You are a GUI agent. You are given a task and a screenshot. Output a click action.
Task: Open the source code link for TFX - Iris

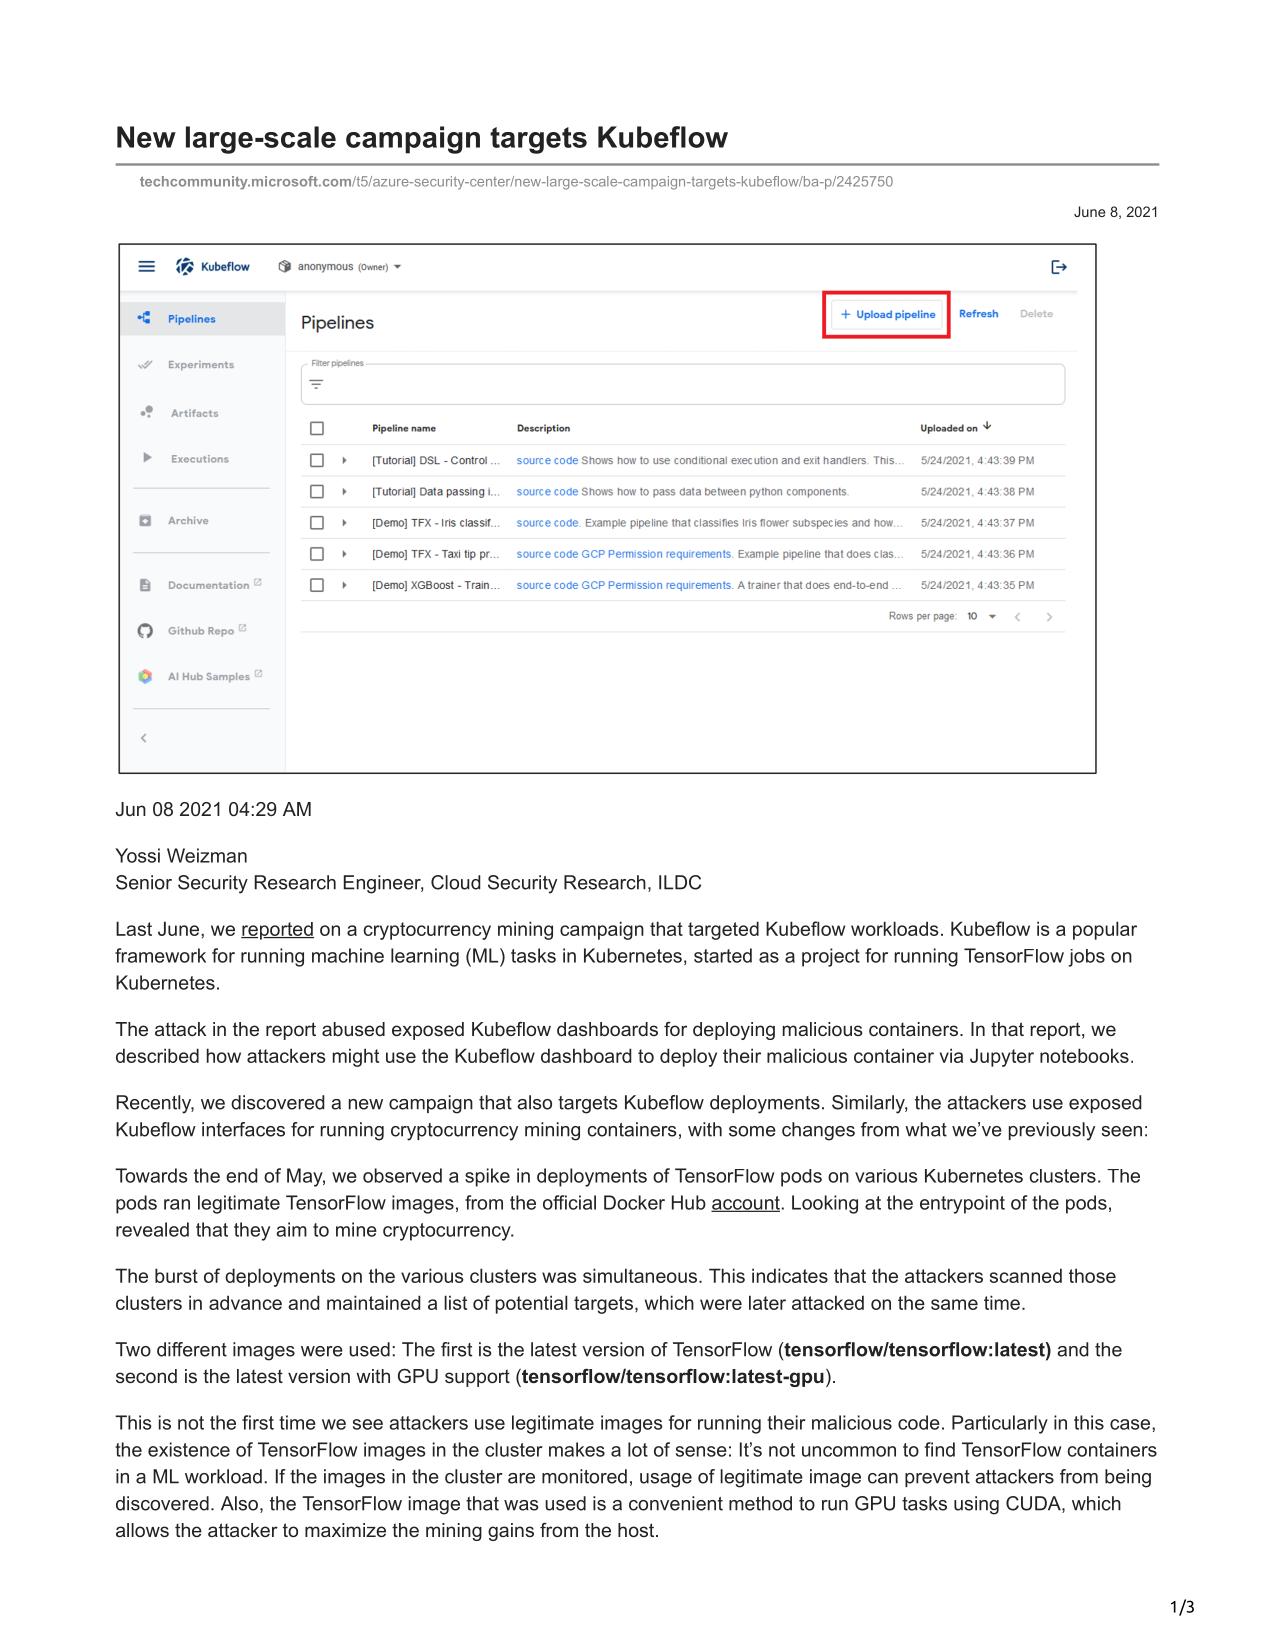(547, 522)
